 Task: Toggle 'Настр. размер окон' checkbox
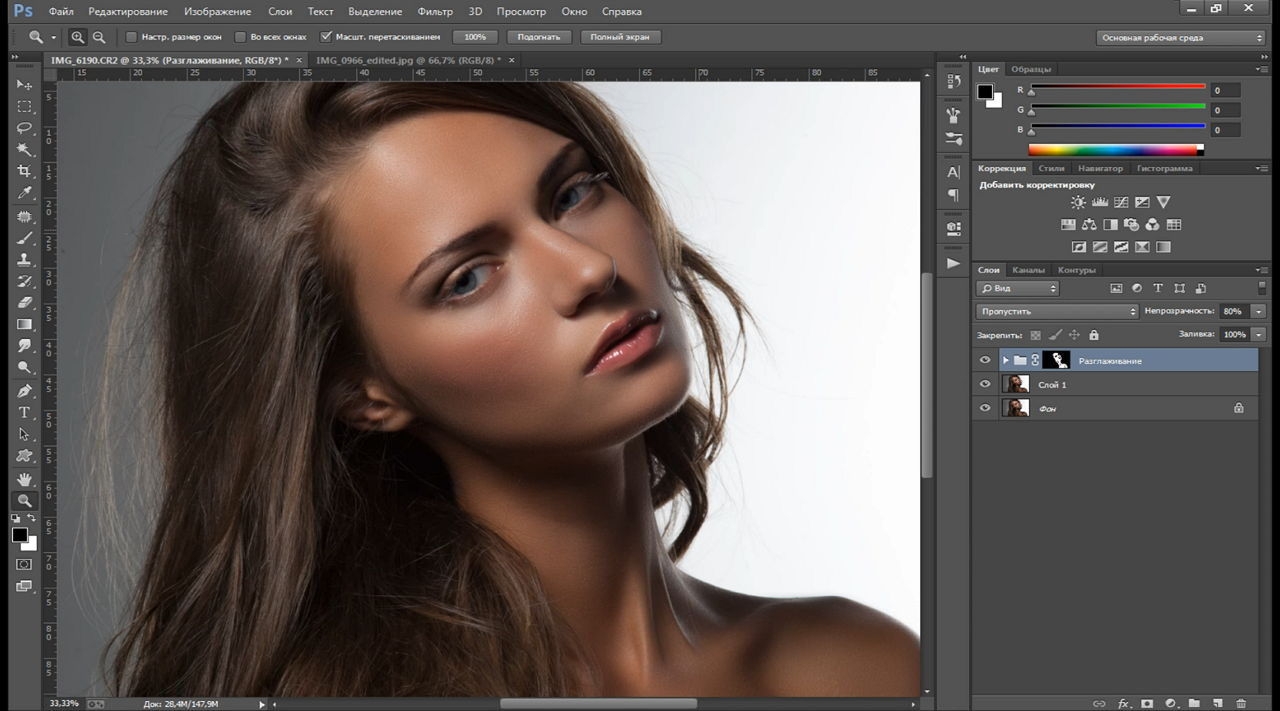pos(131,37)
